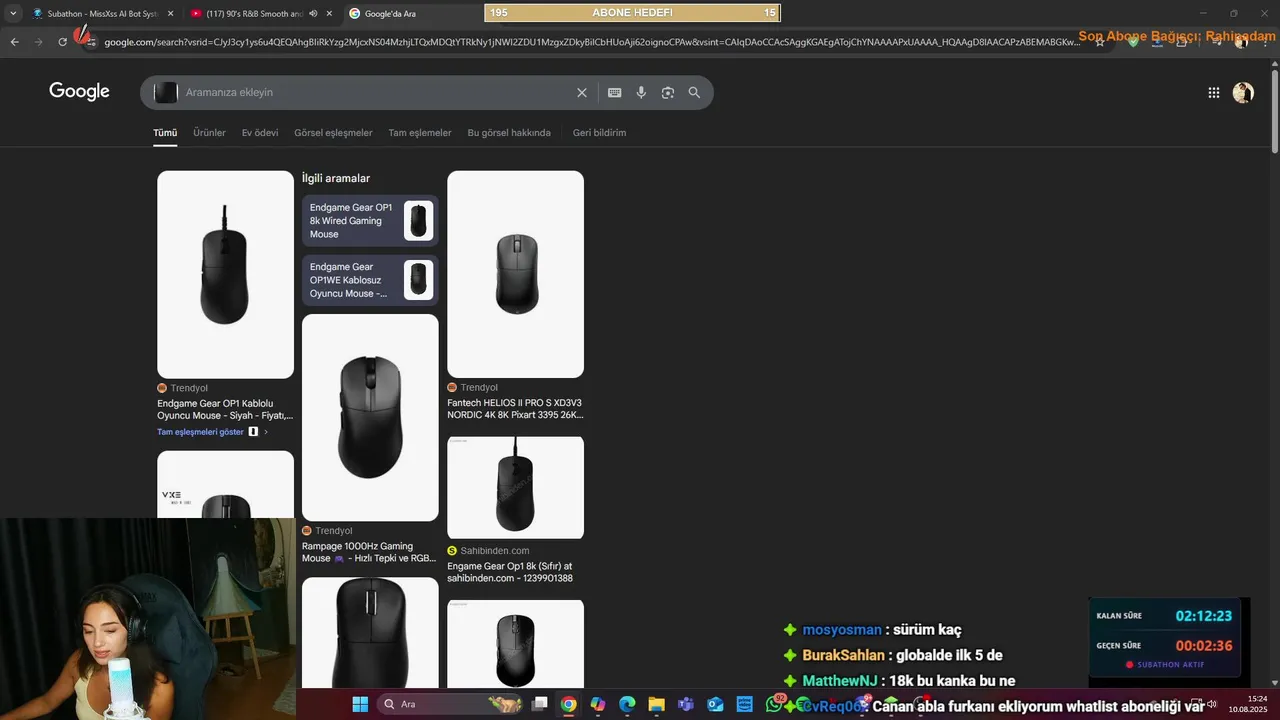1280x720 pixels.
Task: Open Google Lens camera search icon
Action: pos(668,93)
